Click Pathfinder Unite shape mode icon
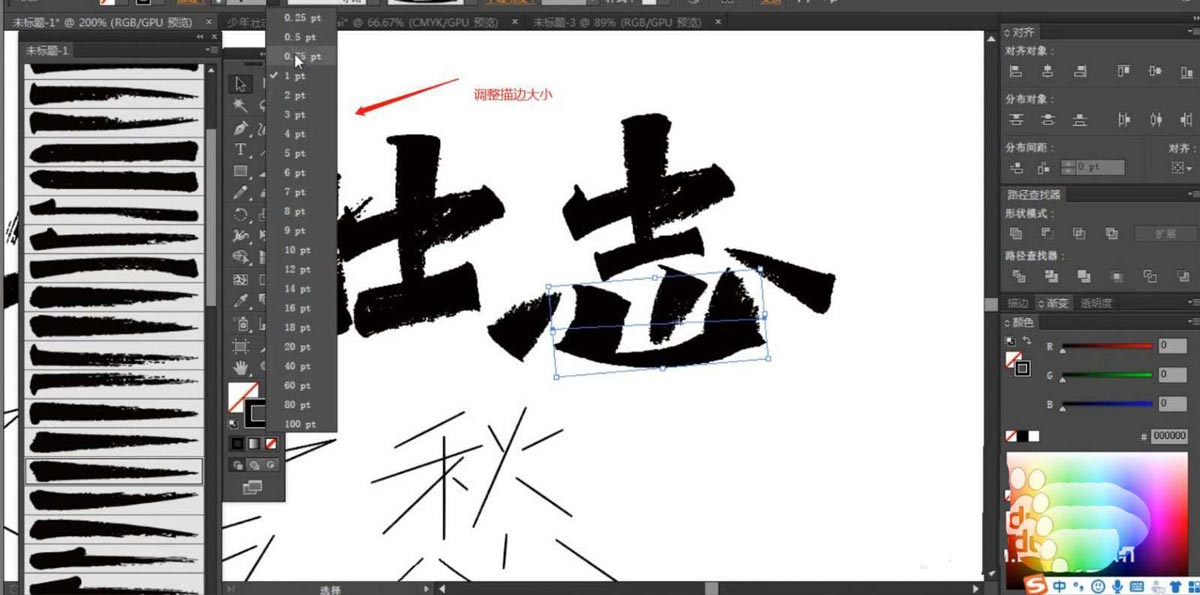 1016,233
